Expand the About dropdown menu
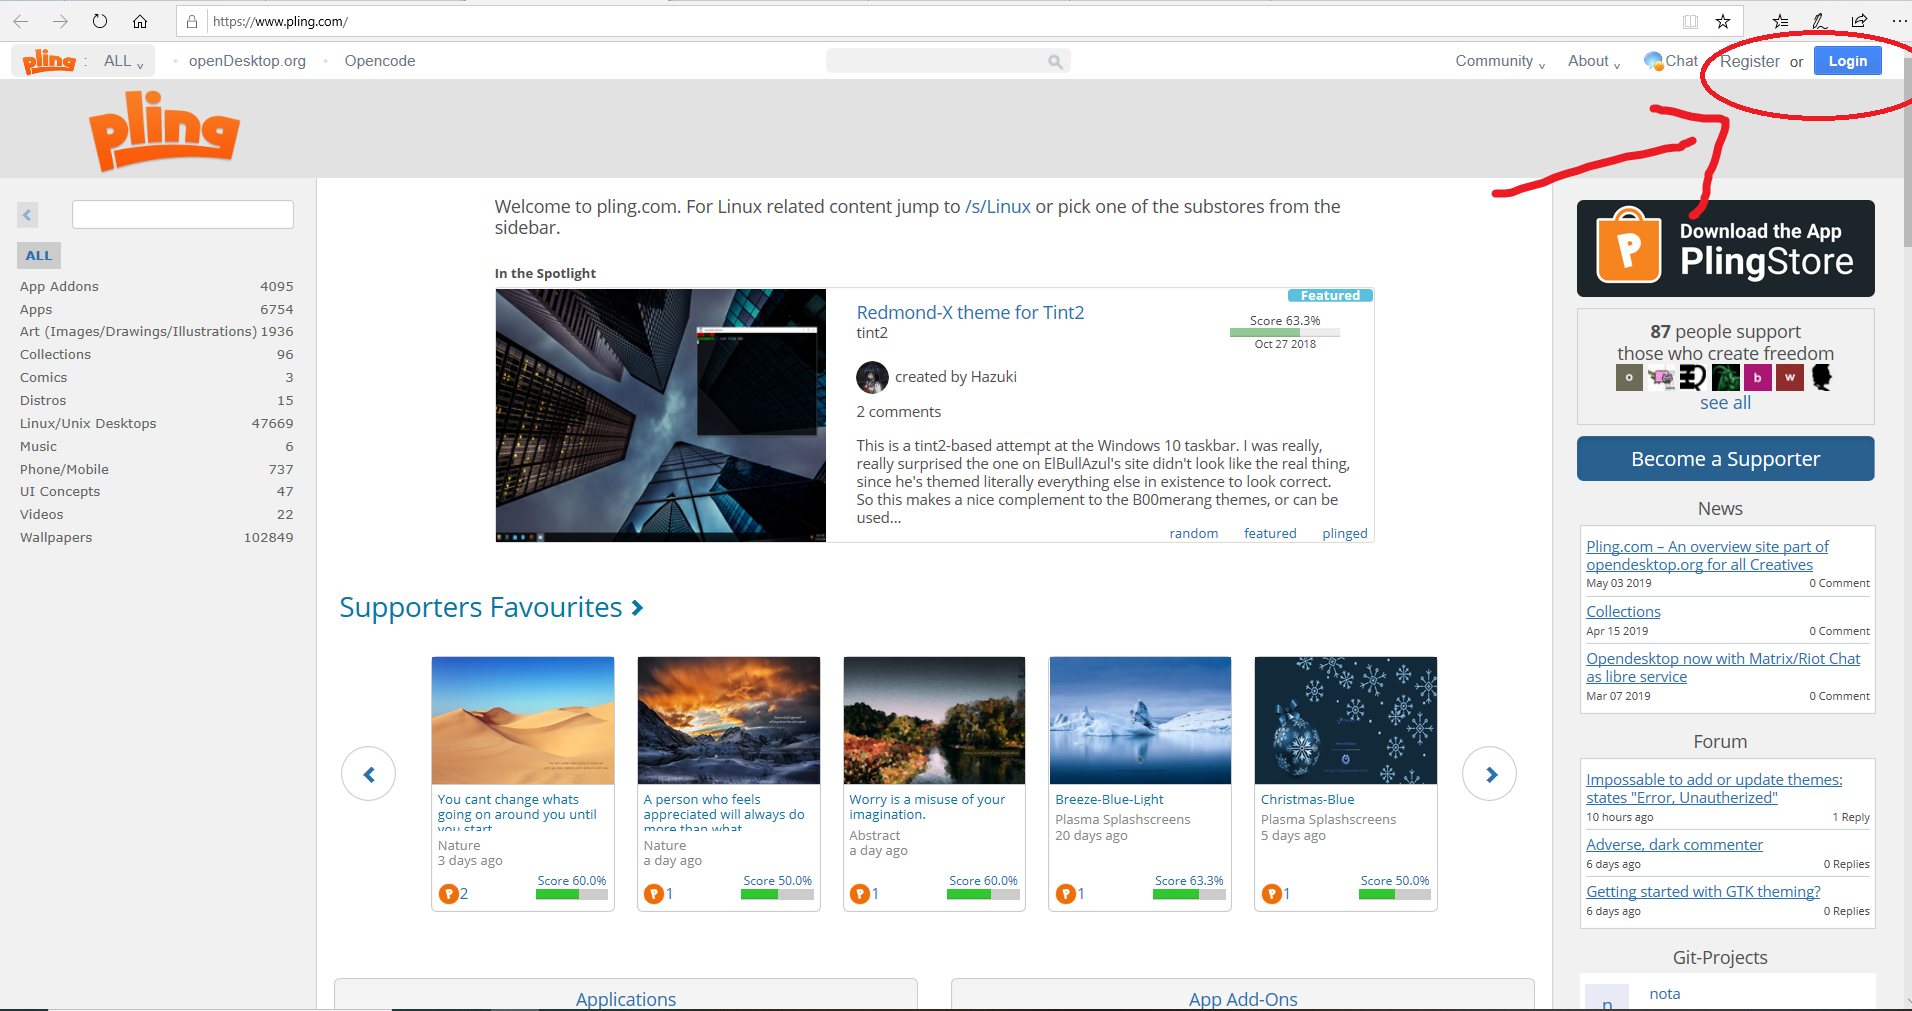The width and height of the screenshot is (1912, 1011). [x=1593, y=61]
